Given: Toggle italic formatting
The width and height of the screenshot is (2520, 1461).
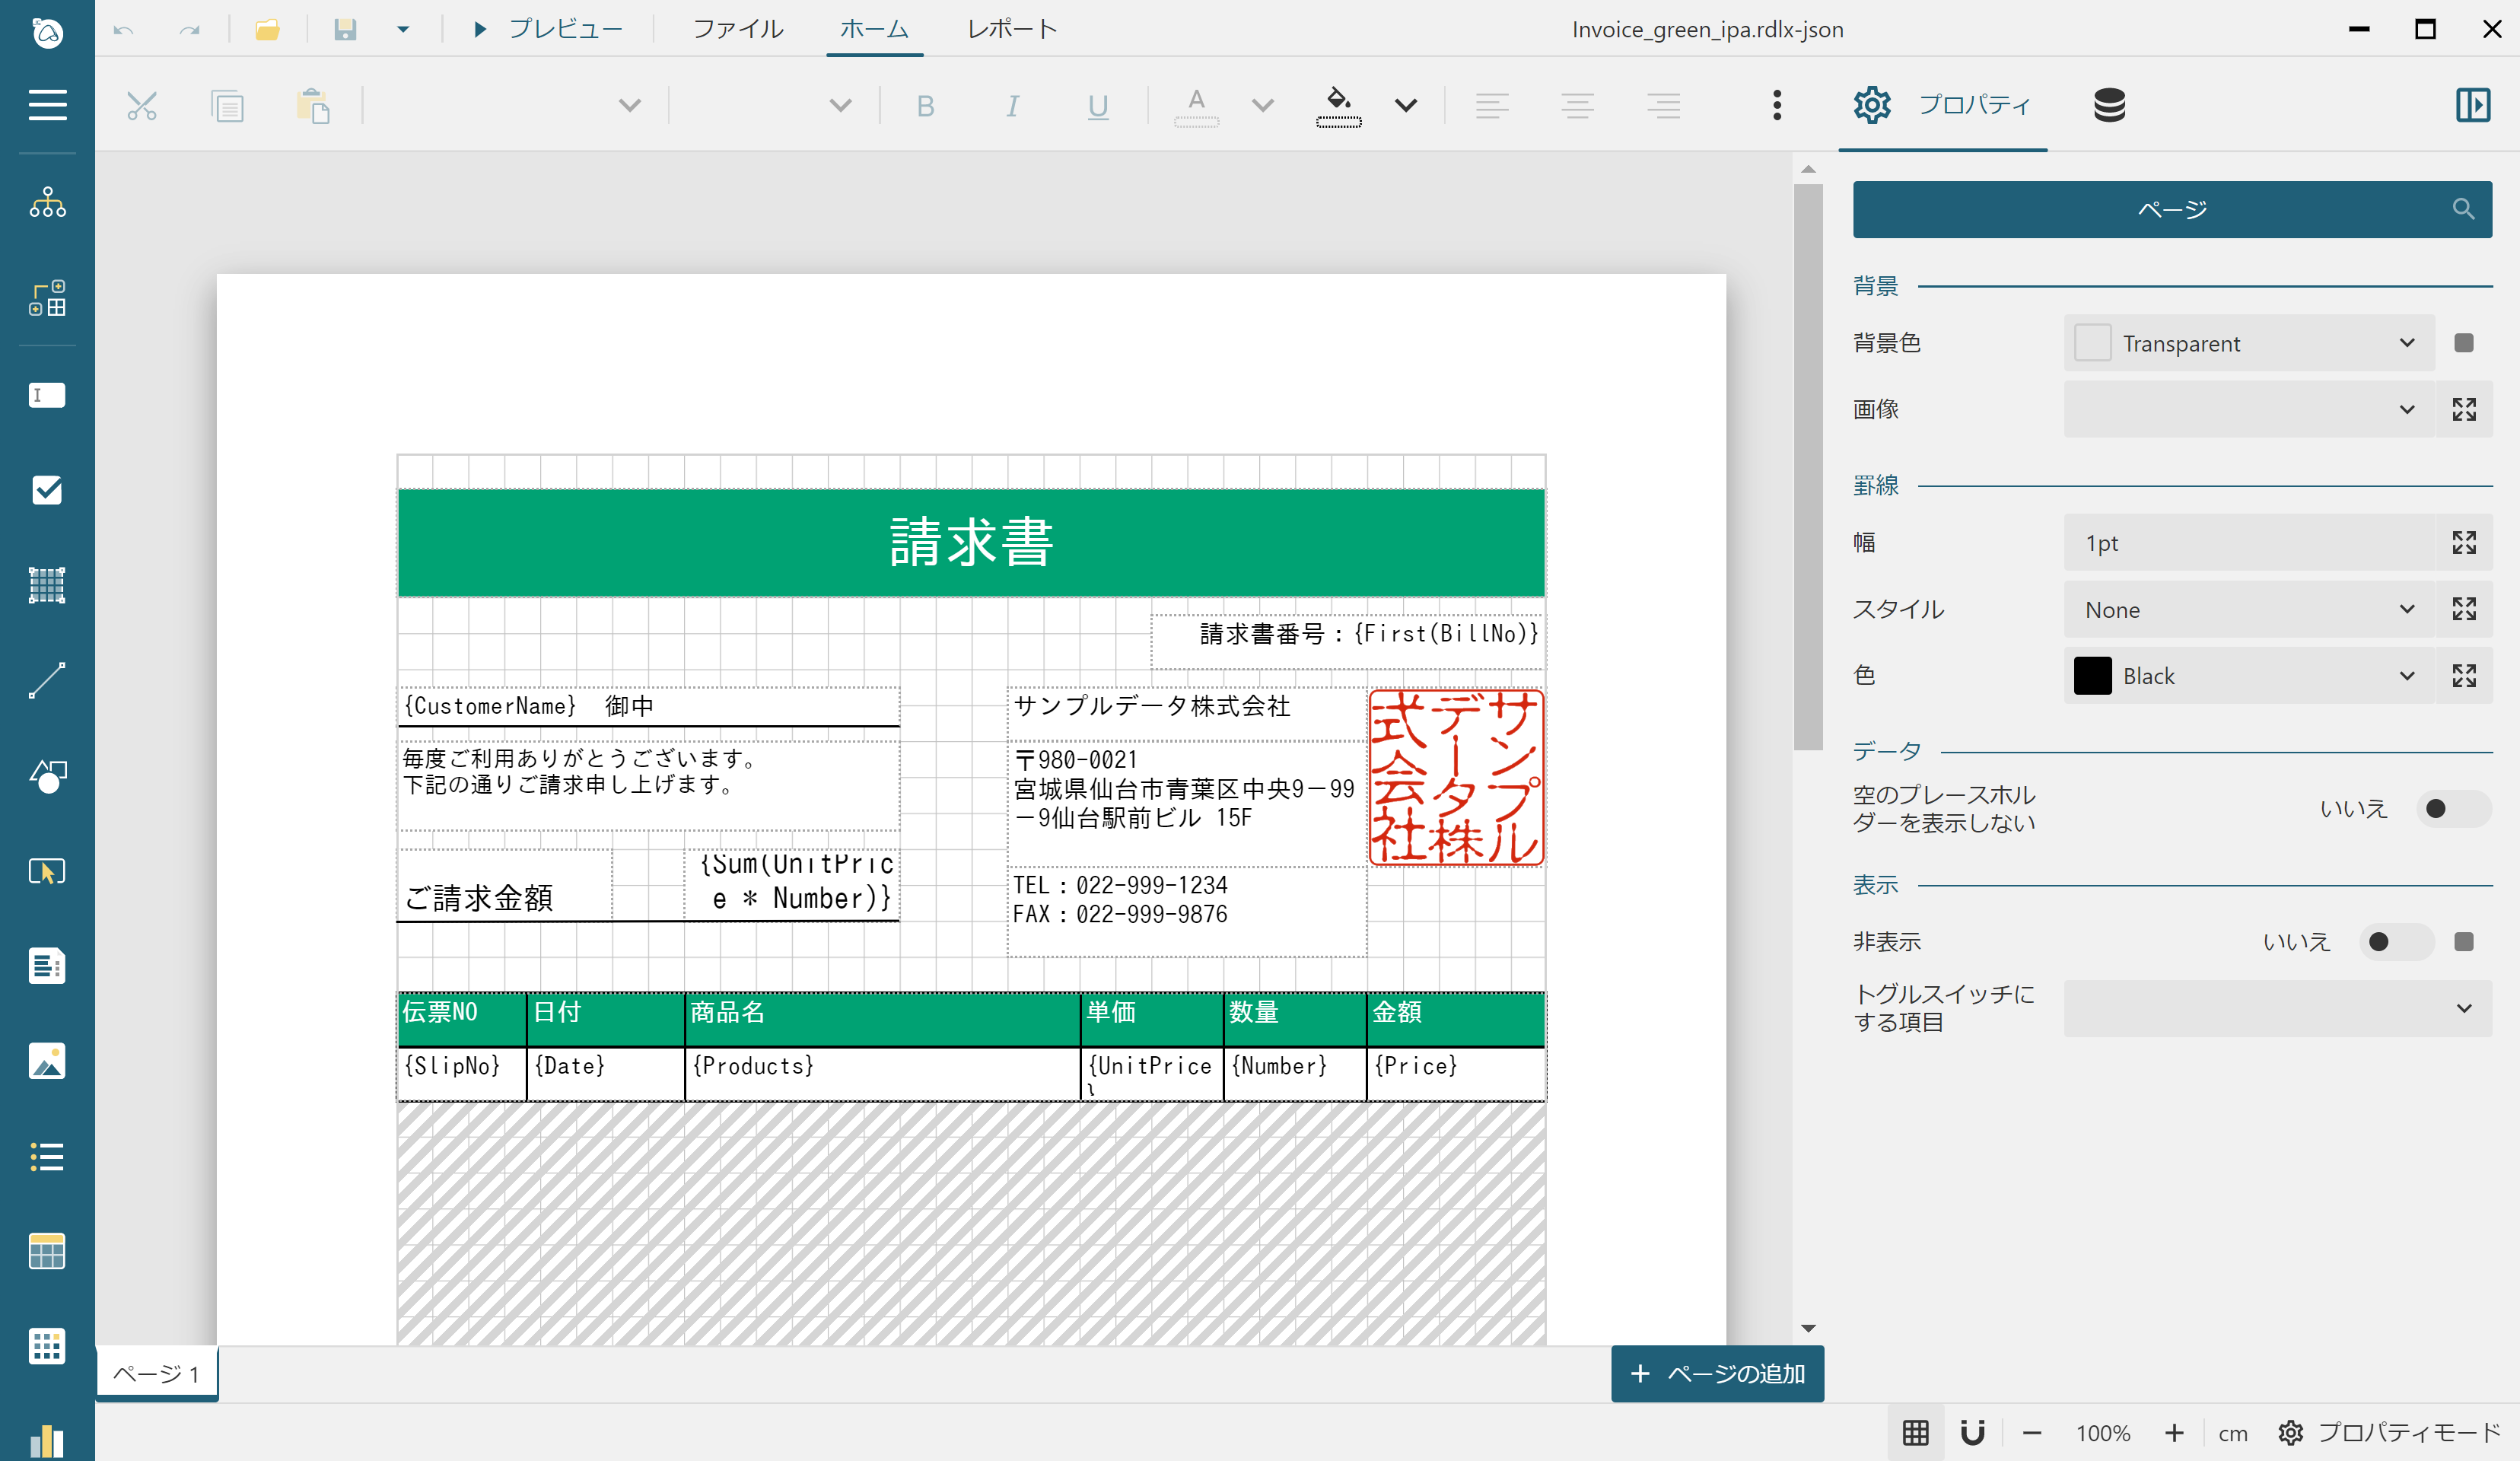Looking at the screenshot, I should [x=1012, y=106].
